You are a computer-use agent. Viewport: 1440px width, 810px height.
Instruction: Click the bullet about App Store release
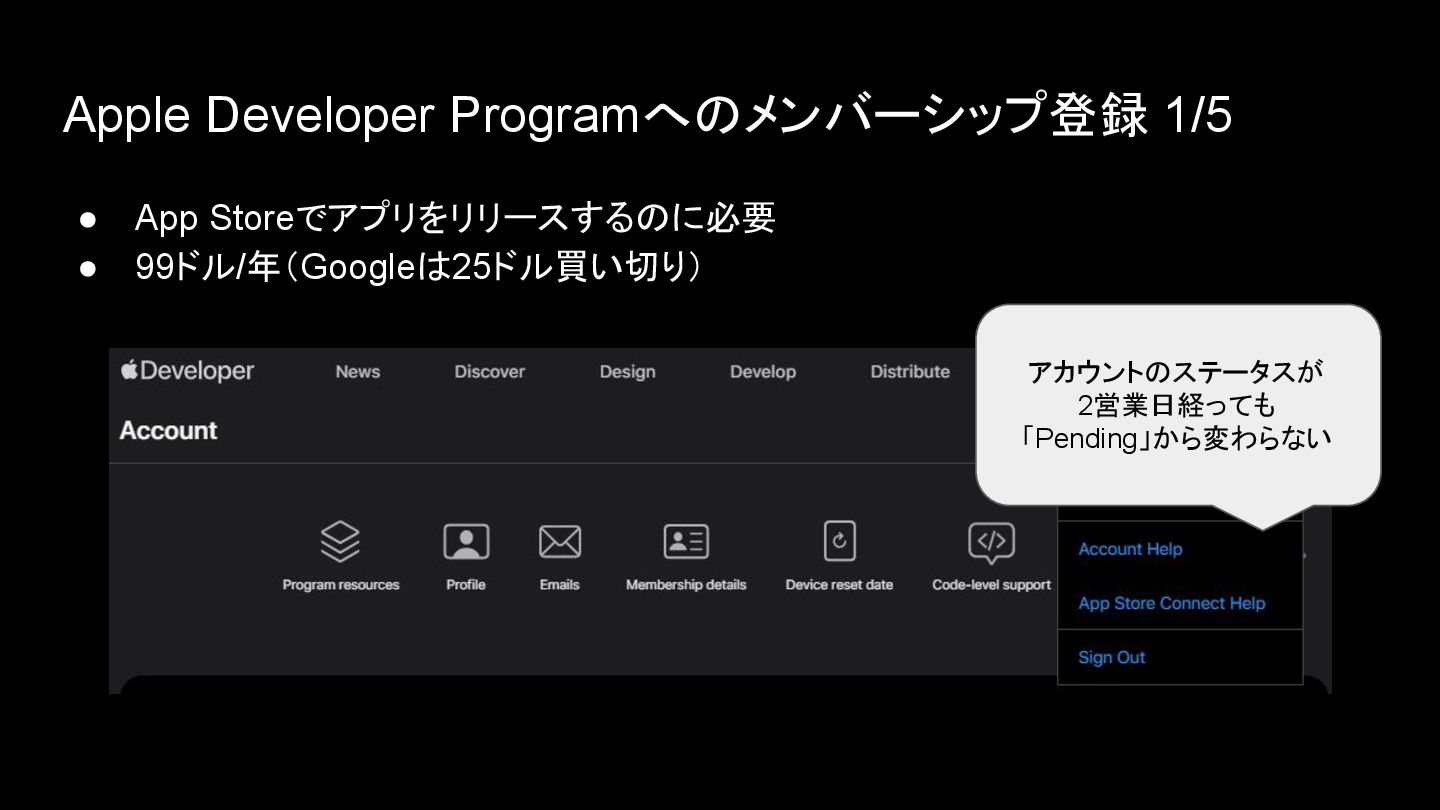click(455, 218)
